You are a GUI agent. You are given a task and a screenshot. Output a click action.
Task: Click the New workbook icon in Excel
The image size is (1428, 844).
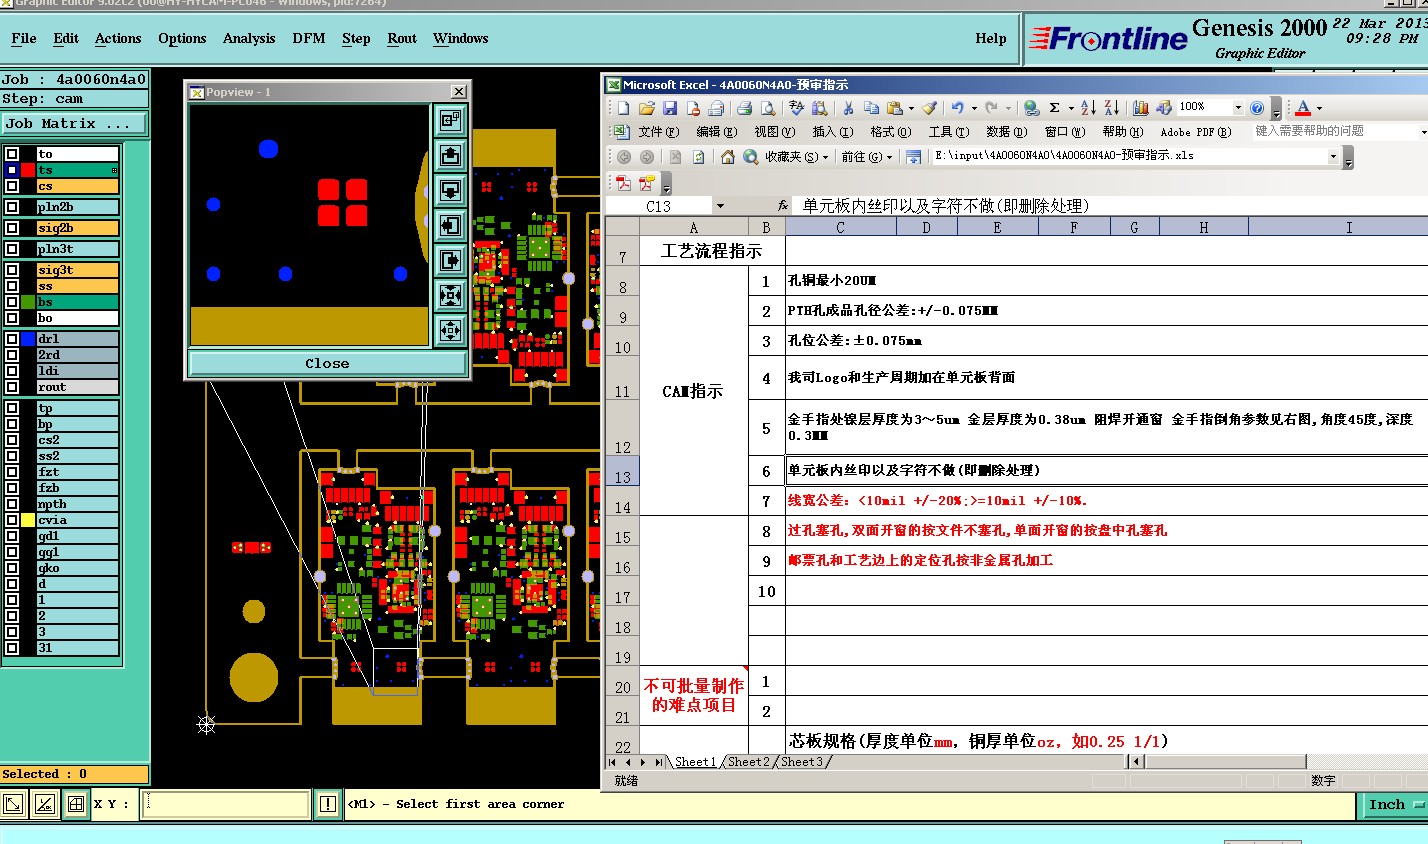pyautogui.click(x=623, y=108)
